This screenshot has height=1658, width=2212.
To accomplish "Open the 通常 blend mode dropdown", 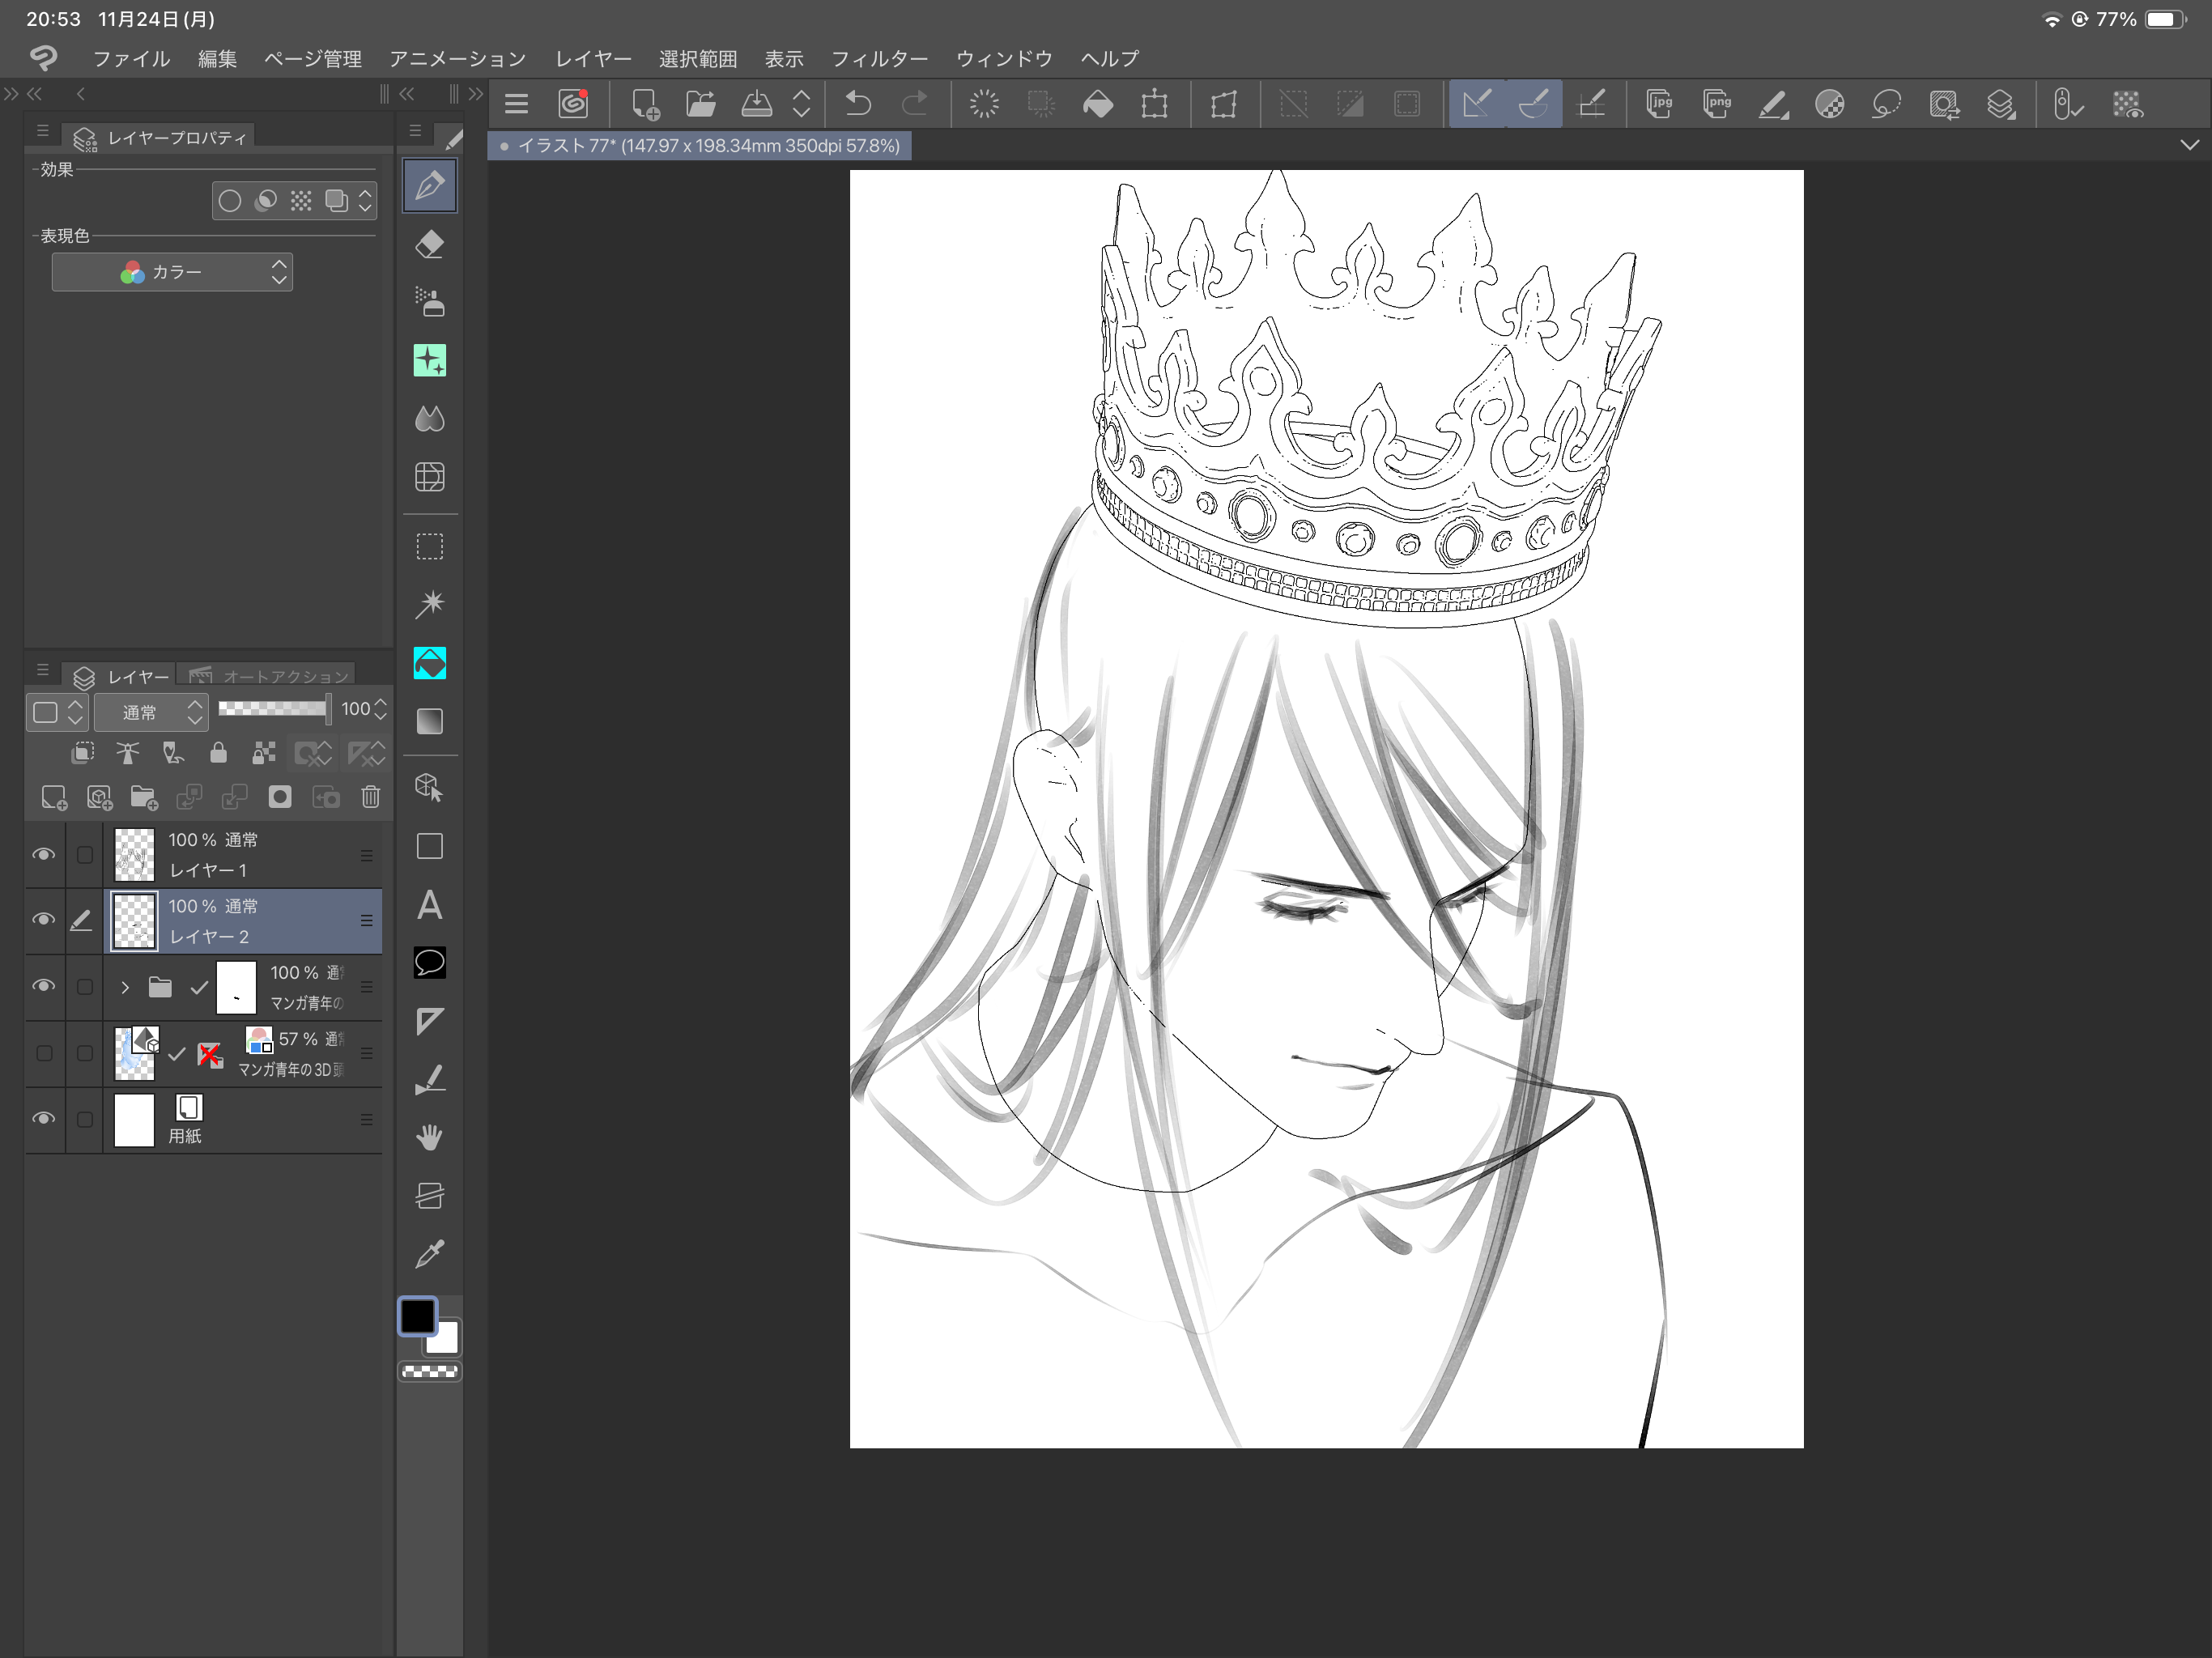I will tap(151, 712).
